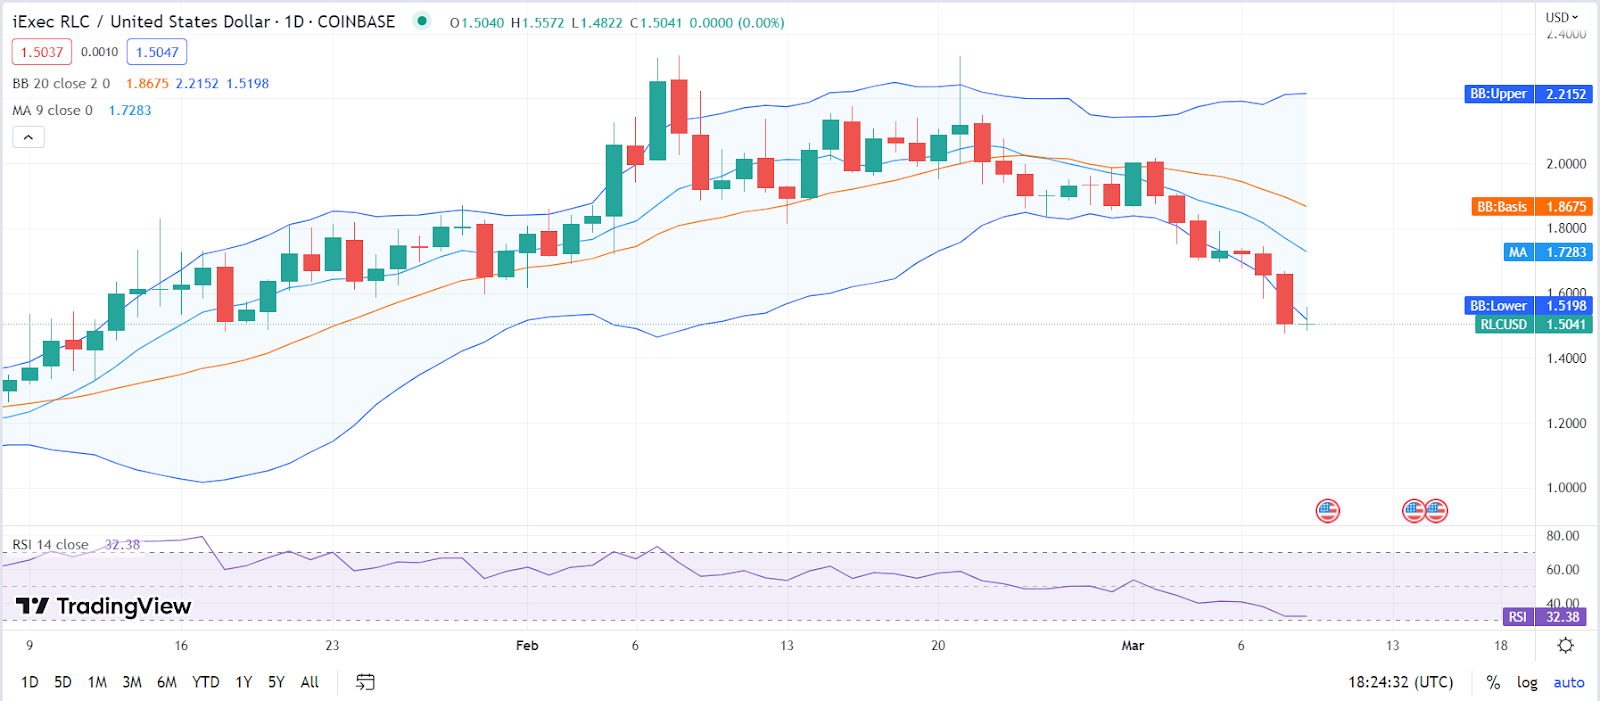The image size is (1600, 701).
Task: Click the MA value 1.7283 in legend
Action: click(130, 110)
